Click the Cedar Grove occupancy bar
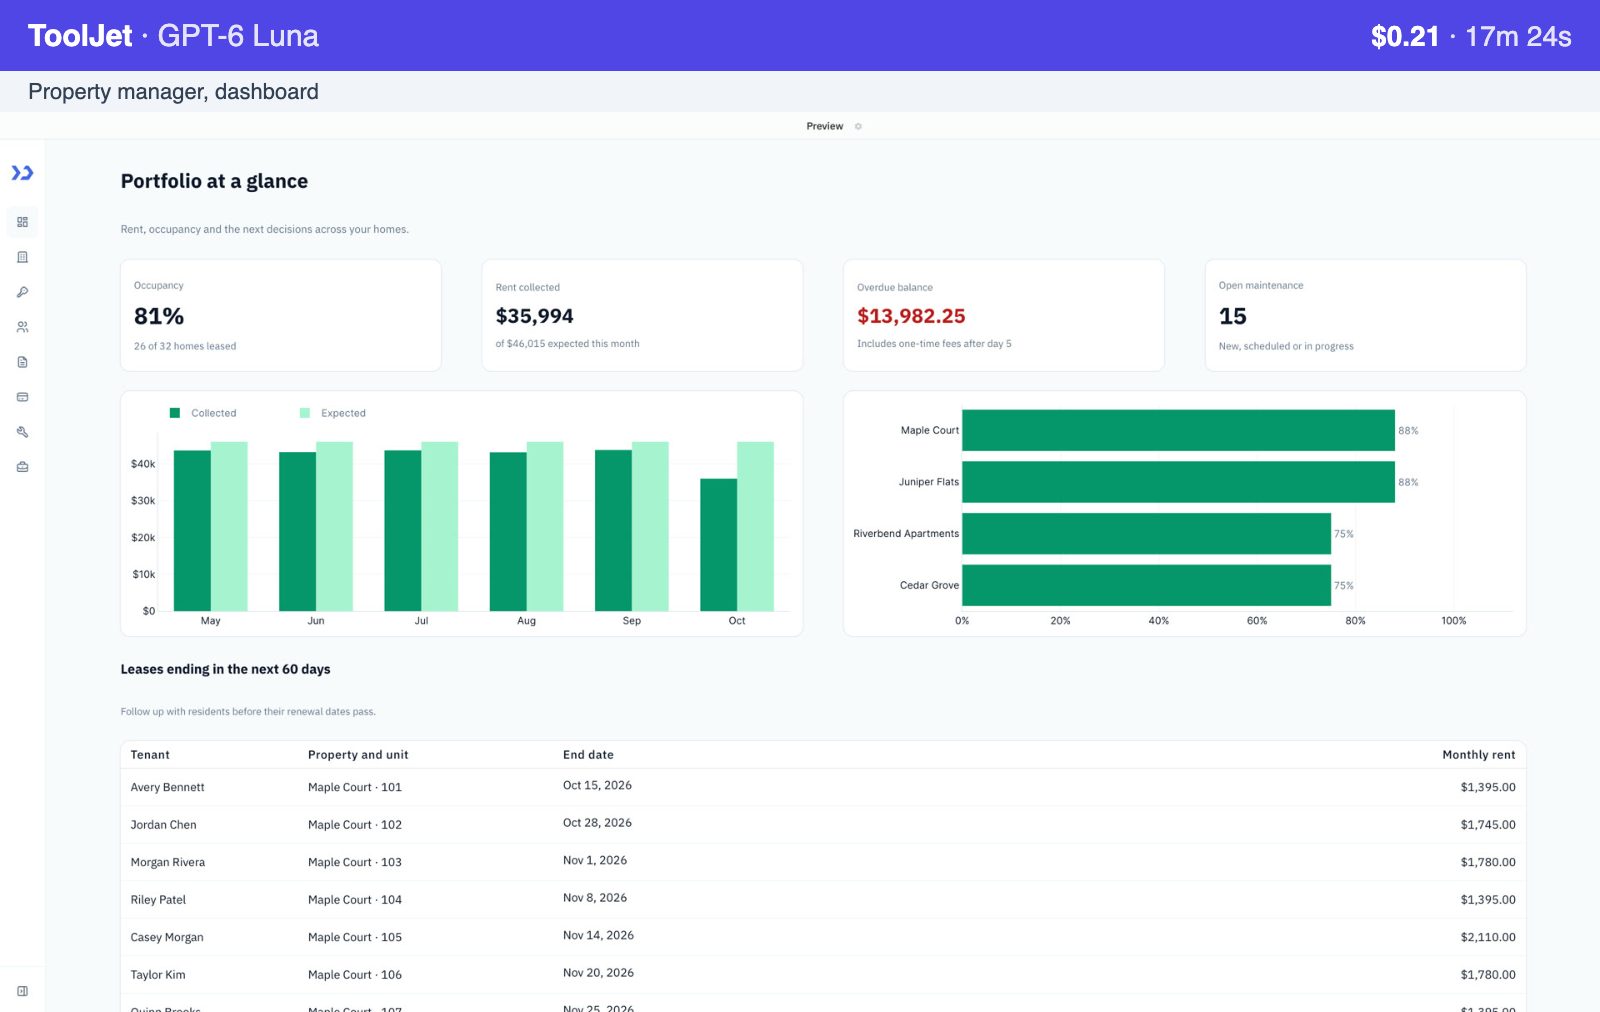Image resolution: width=1600 pixels, height=1012 pixels. click(1146, 585)
